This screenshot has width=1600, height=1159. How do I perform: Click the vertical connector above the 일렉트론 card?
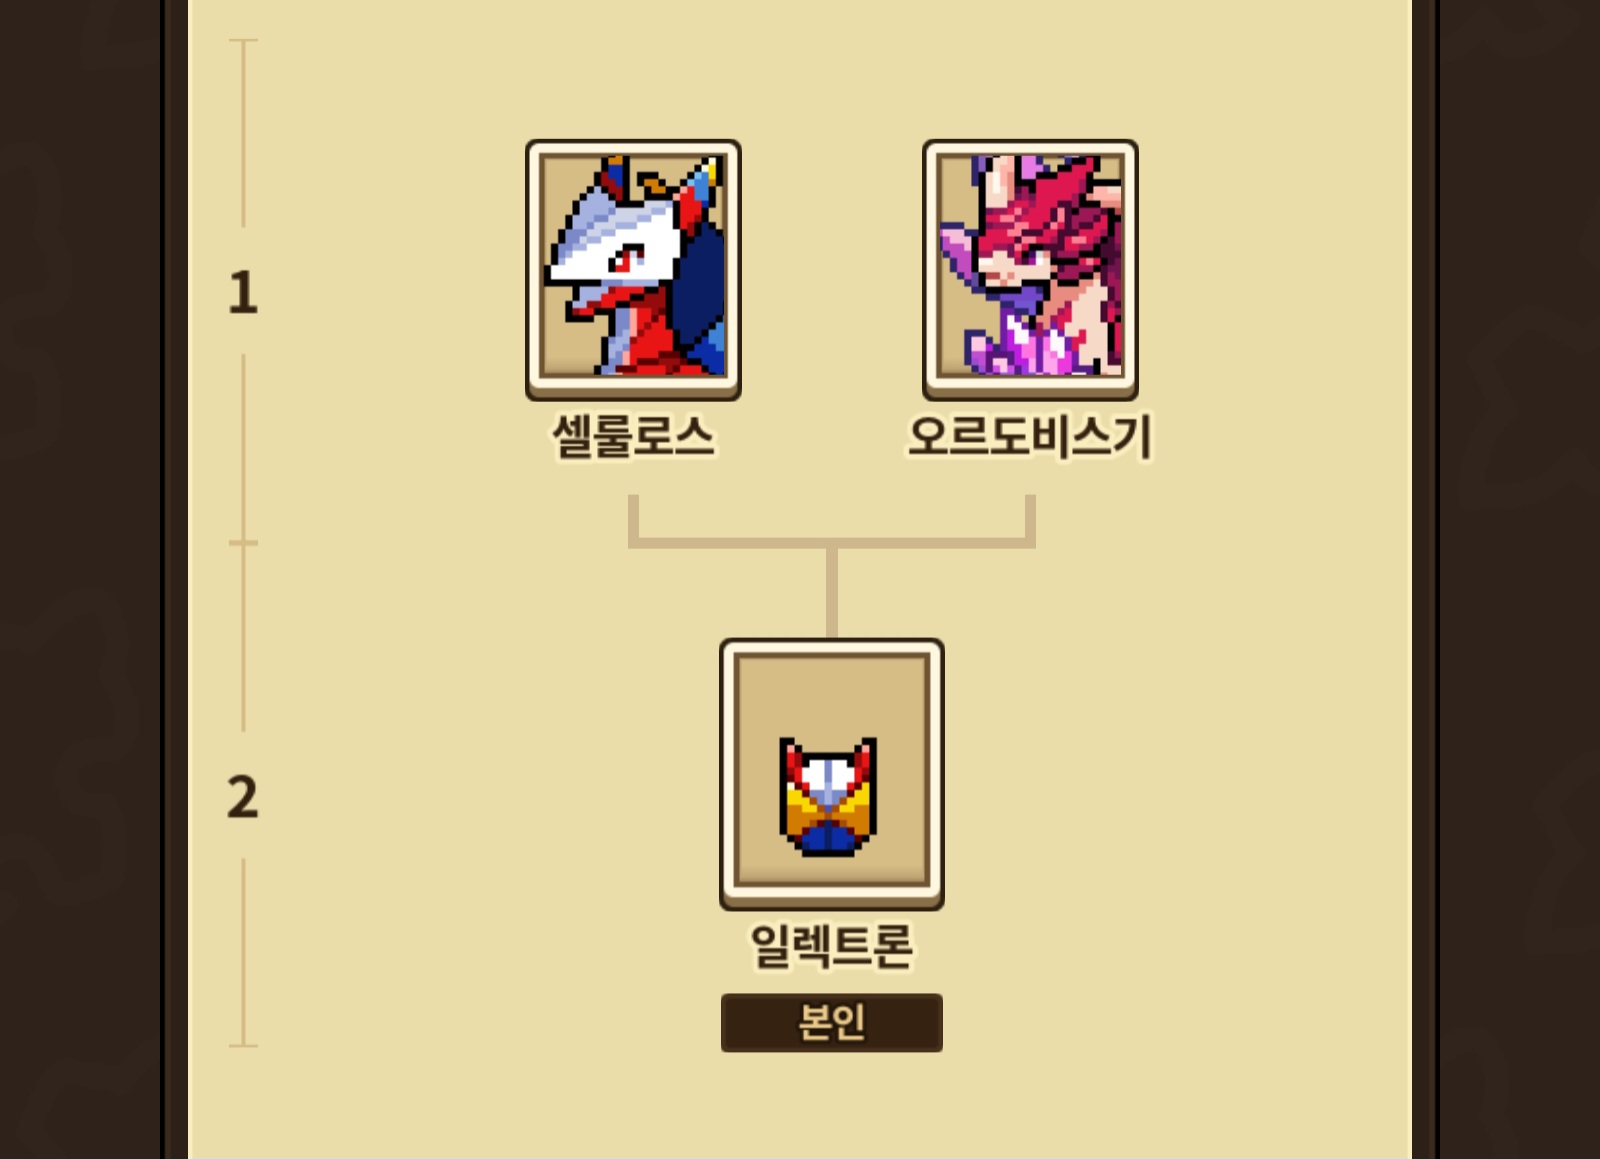point(831,593)
